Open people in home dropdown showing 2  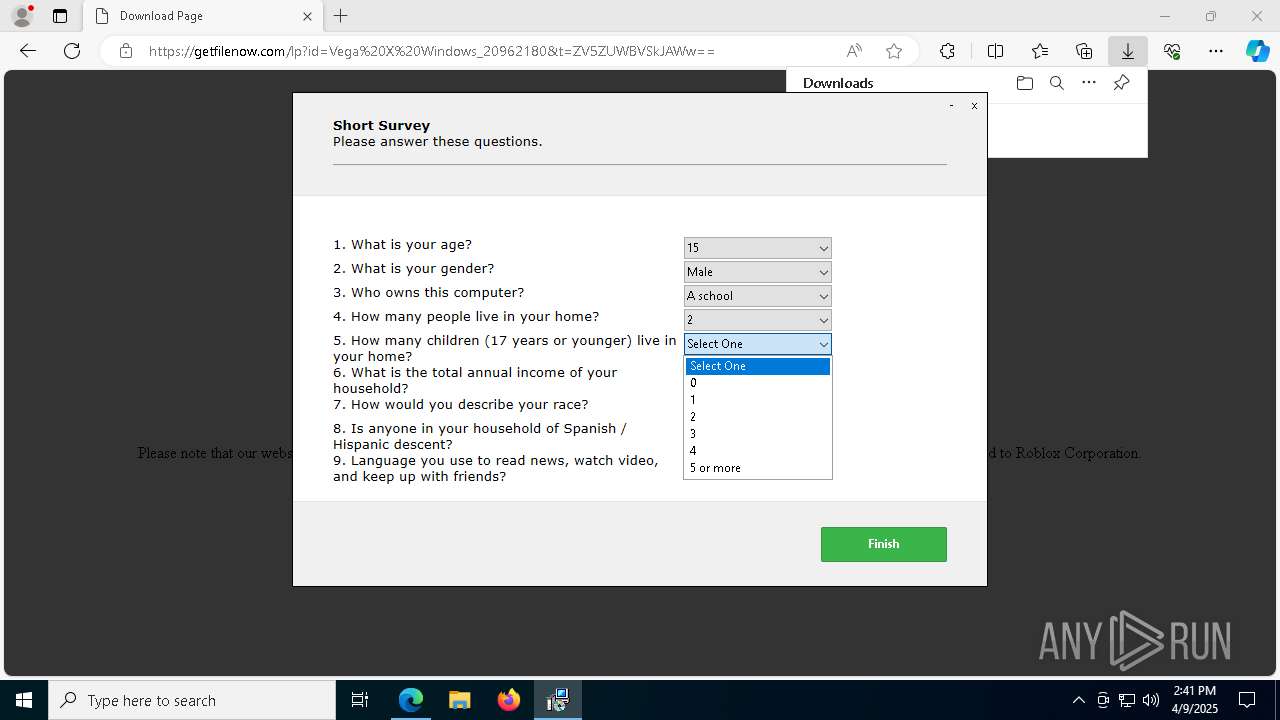point(758,320)
